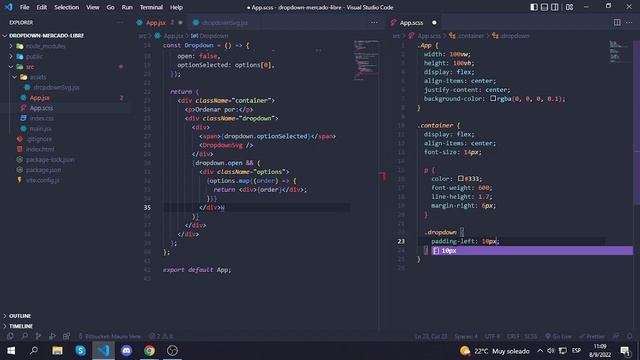Click the left editor minimap

[366, 60]
